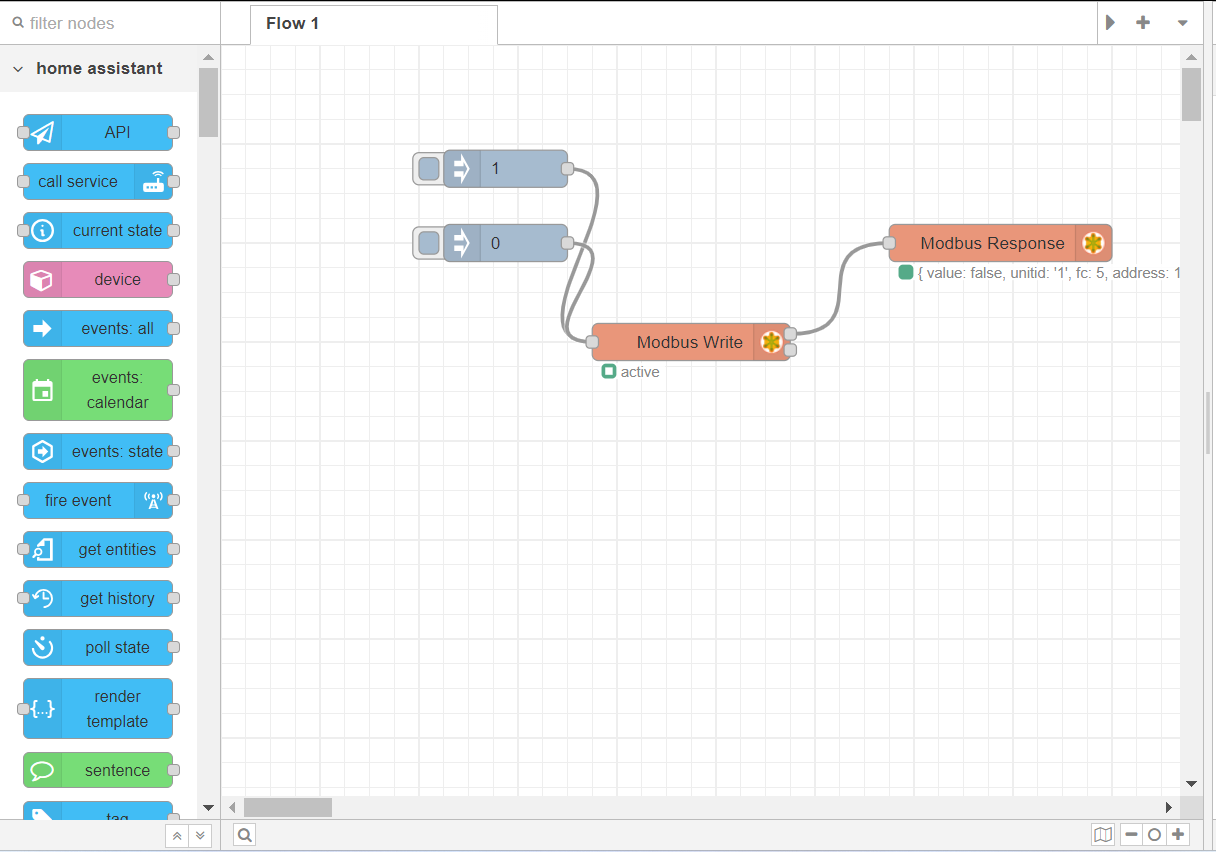Click the Modbus Write node icon
Image resolution: width=1216 pixels, height=852 pixels.
(x=771, y=342)
